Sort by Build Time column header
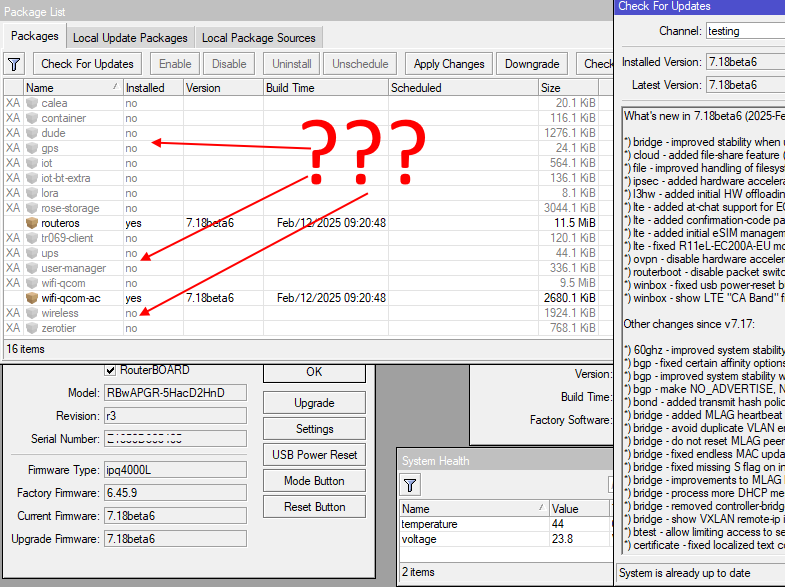Image resolution: width=785 pixels, height=587 pixels. coord(326,88)
